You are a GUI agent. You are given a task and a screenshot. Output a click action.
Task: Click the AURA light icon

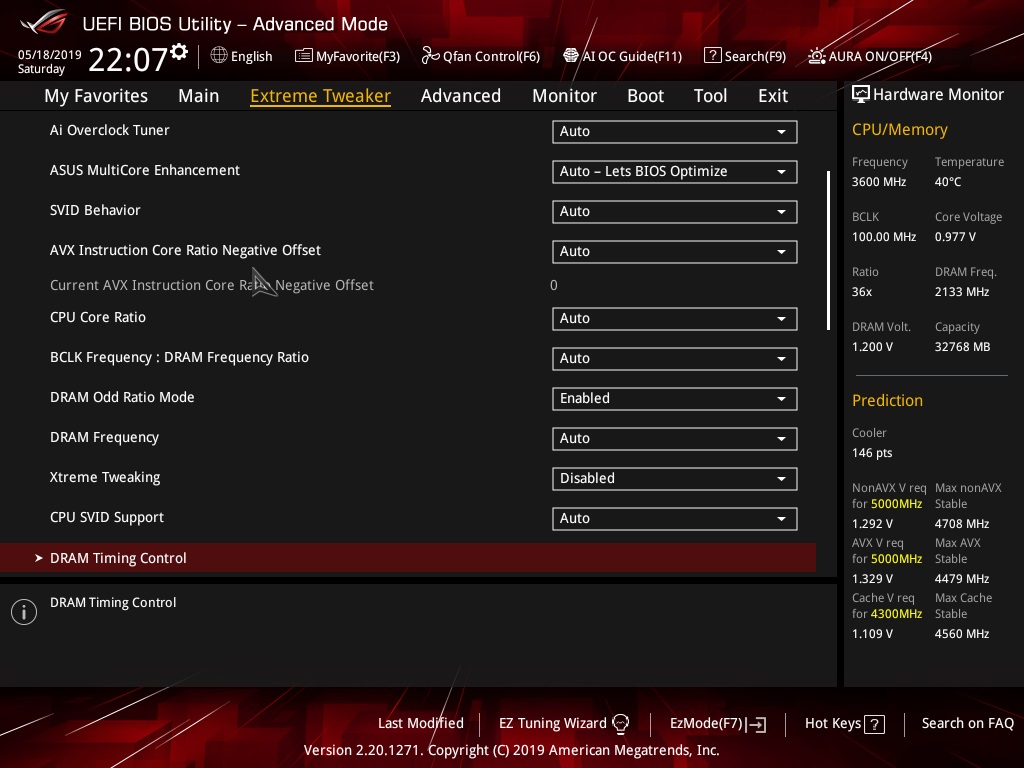pos(816,56)
